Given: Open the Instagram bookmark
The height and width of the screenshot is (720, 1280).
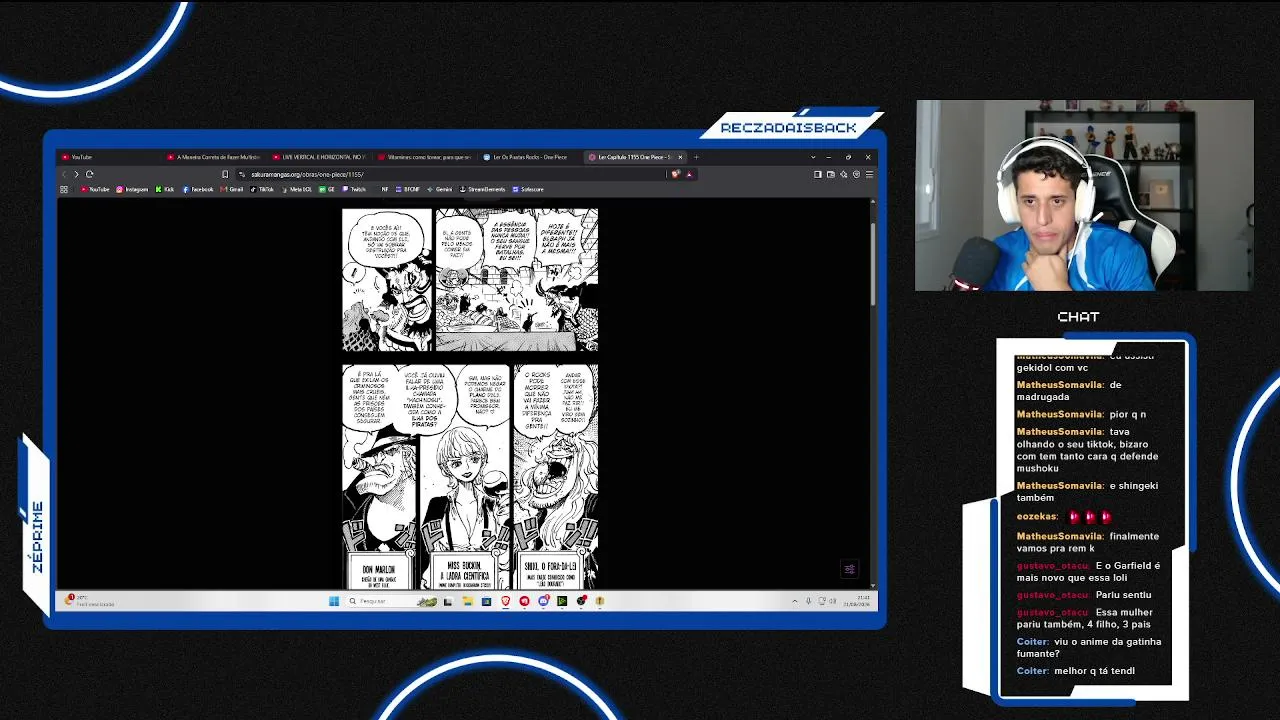Looking at the screenshot, I should (132, 189).
